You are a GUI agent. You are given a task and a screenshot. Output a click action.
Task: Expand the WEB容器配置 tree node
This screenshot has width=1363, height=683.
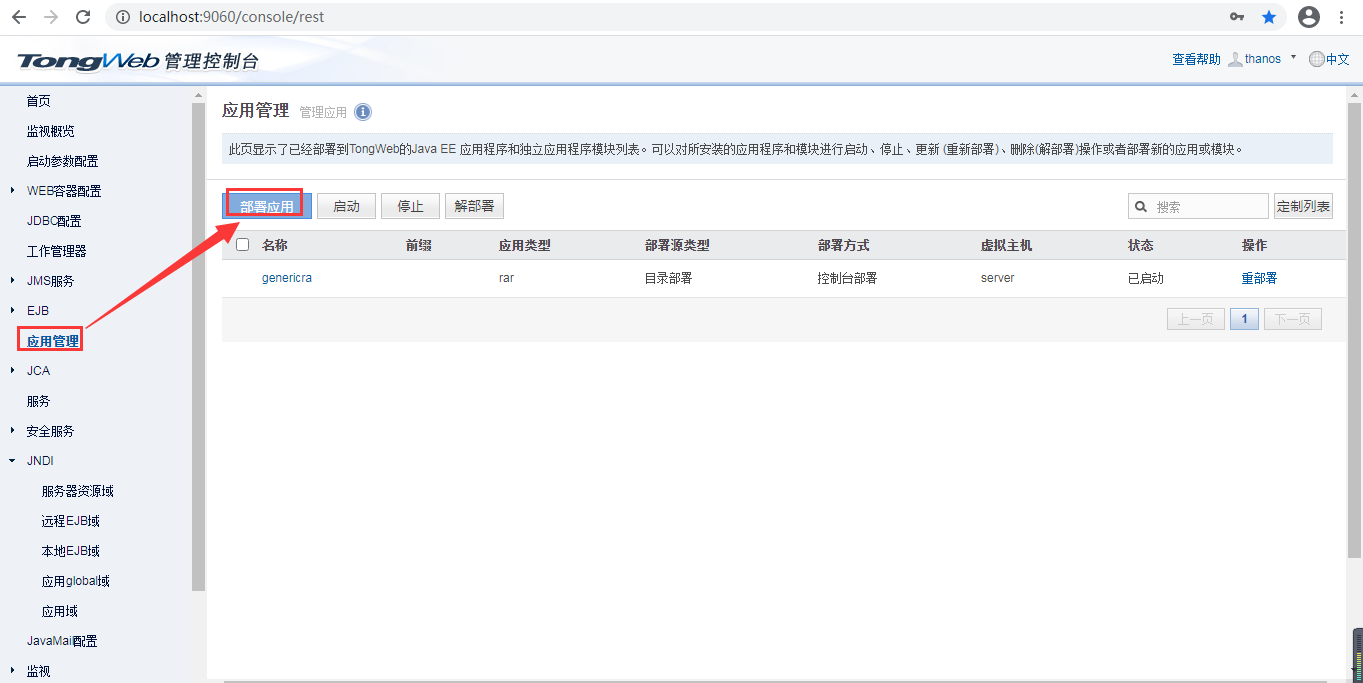[x=12, y=191]
